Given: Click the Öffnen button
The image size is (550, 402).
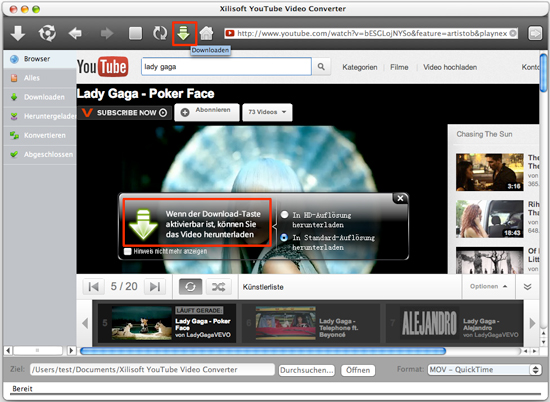Looking at the screenshot, I should [x=358, y=370].
